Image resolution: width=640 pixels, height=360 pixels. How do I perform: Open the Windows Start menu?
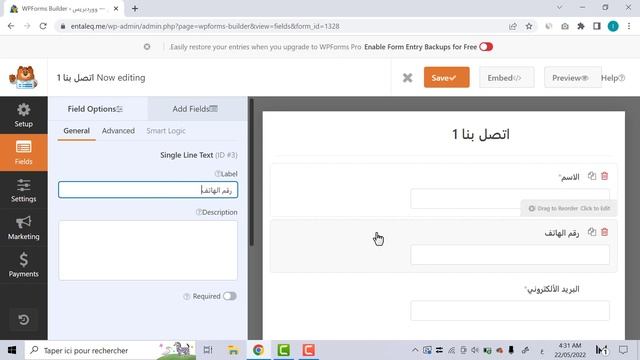[12, 350]
